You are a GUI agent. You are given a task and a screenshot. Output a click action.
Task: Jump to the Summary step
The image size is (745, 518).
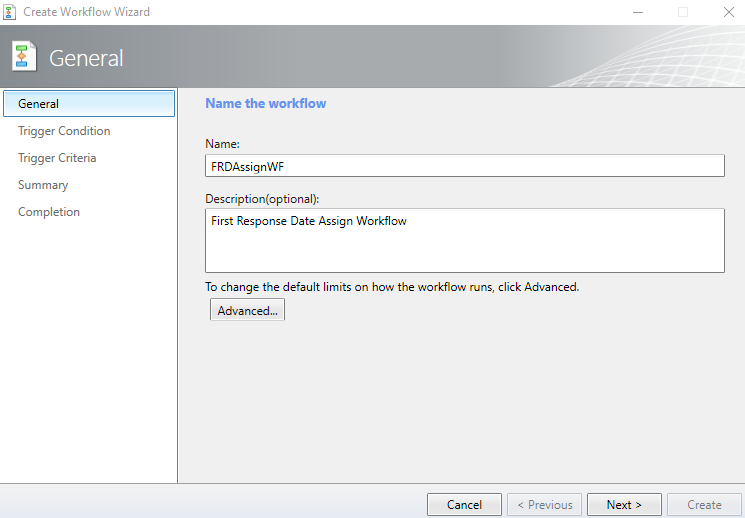point(43,185)
